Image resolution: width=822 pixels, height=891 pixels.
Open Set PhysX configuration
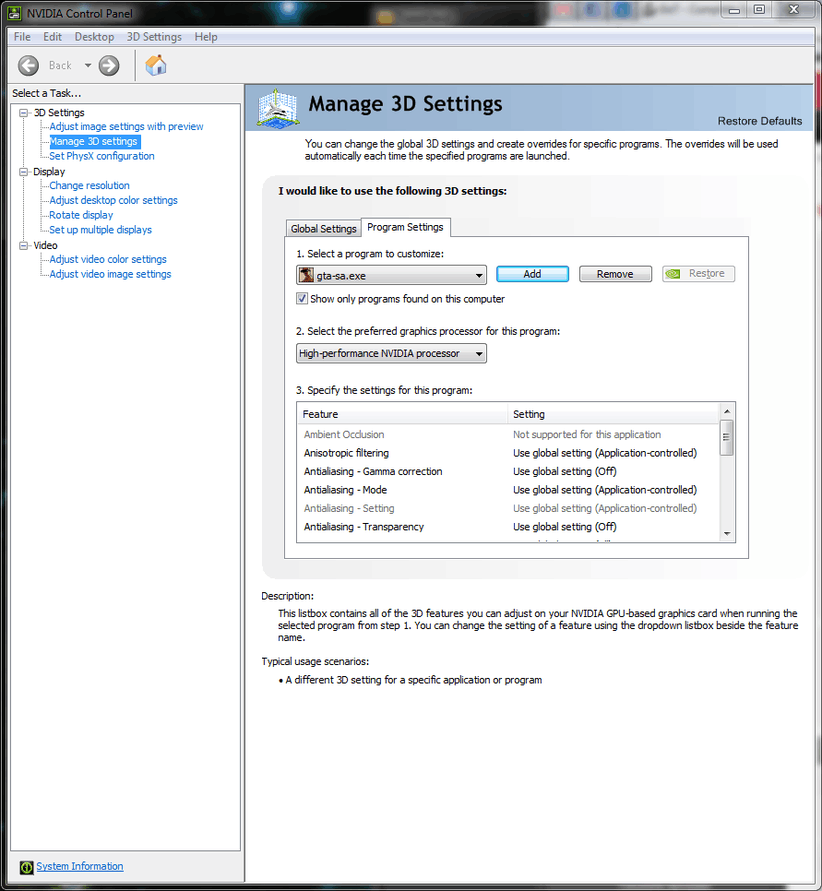coord(102,156)
